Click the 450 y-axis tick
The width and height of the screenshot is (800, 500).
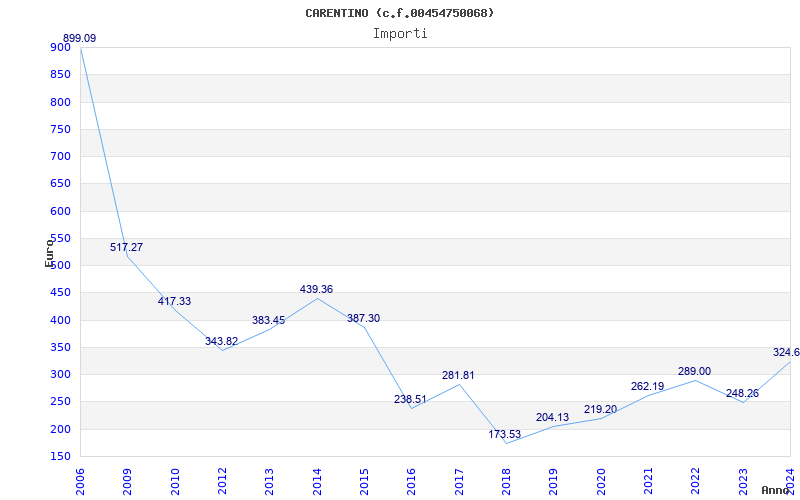(x=60, y=293)
